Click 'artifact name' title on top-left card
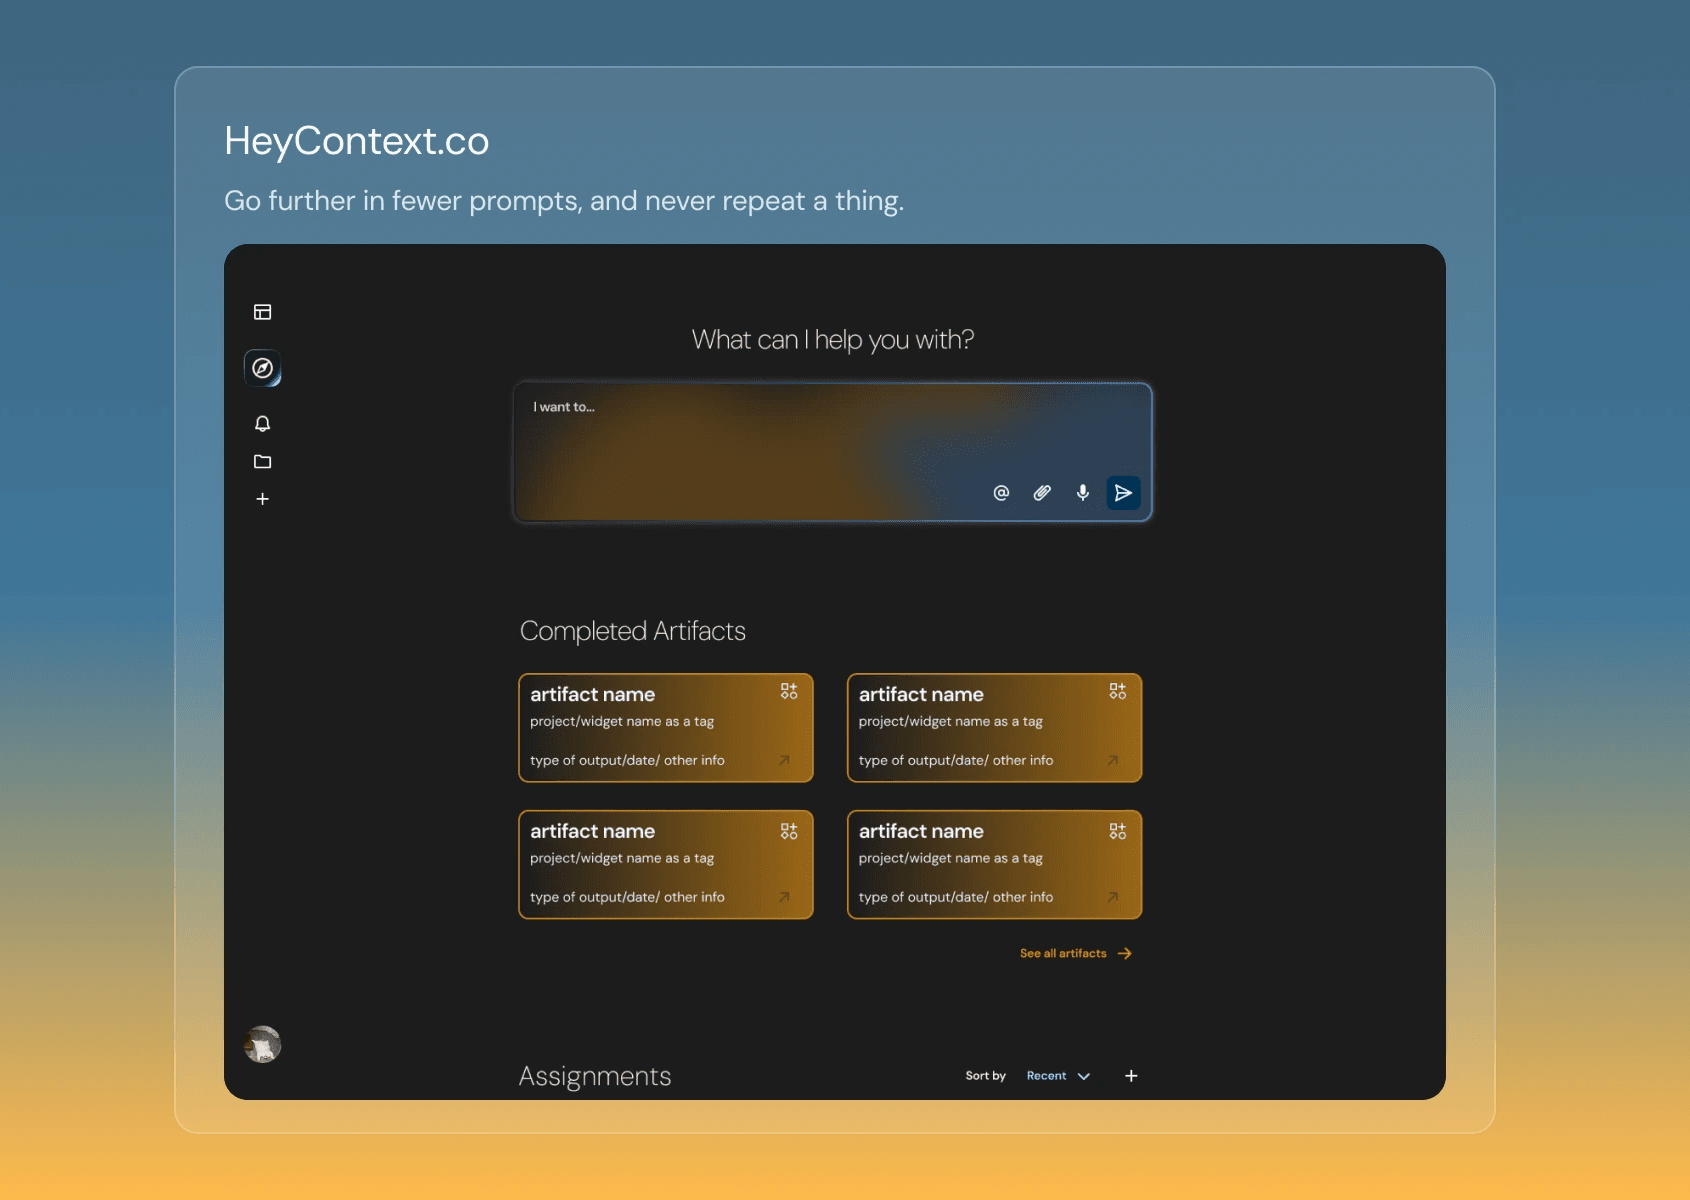1690x1200 pixels. coord(592,694)
